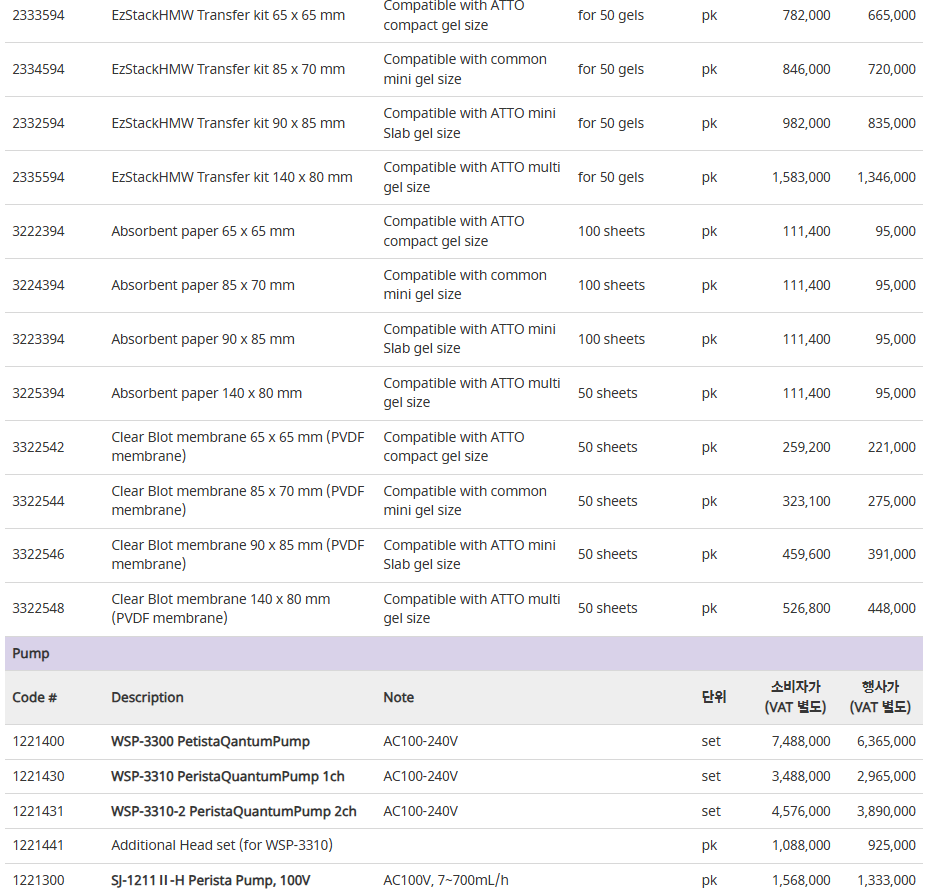Screen dimensions: 927x894
Task: Open WSP-3310 PeristaQuantumPump 1ch item
Action: pos(228,776)
